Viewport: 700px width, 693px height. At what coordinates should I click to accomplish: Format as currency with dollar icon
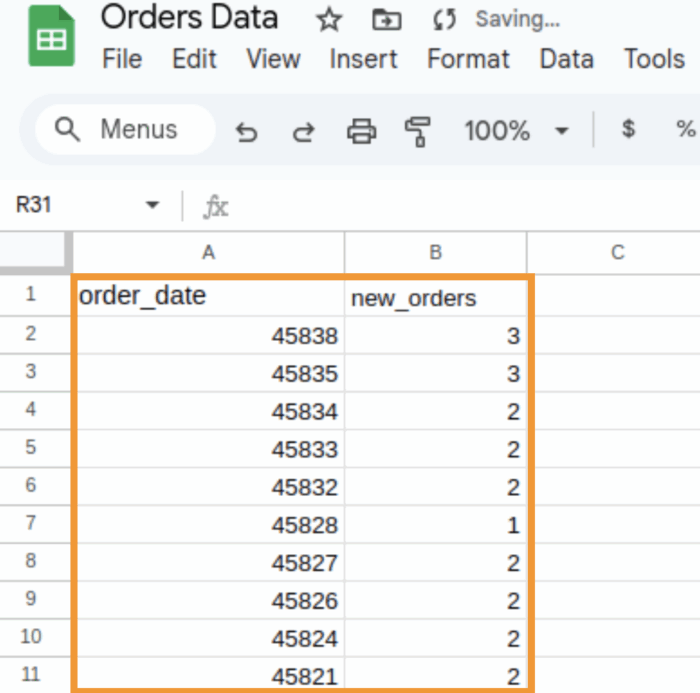click(628, 129)
